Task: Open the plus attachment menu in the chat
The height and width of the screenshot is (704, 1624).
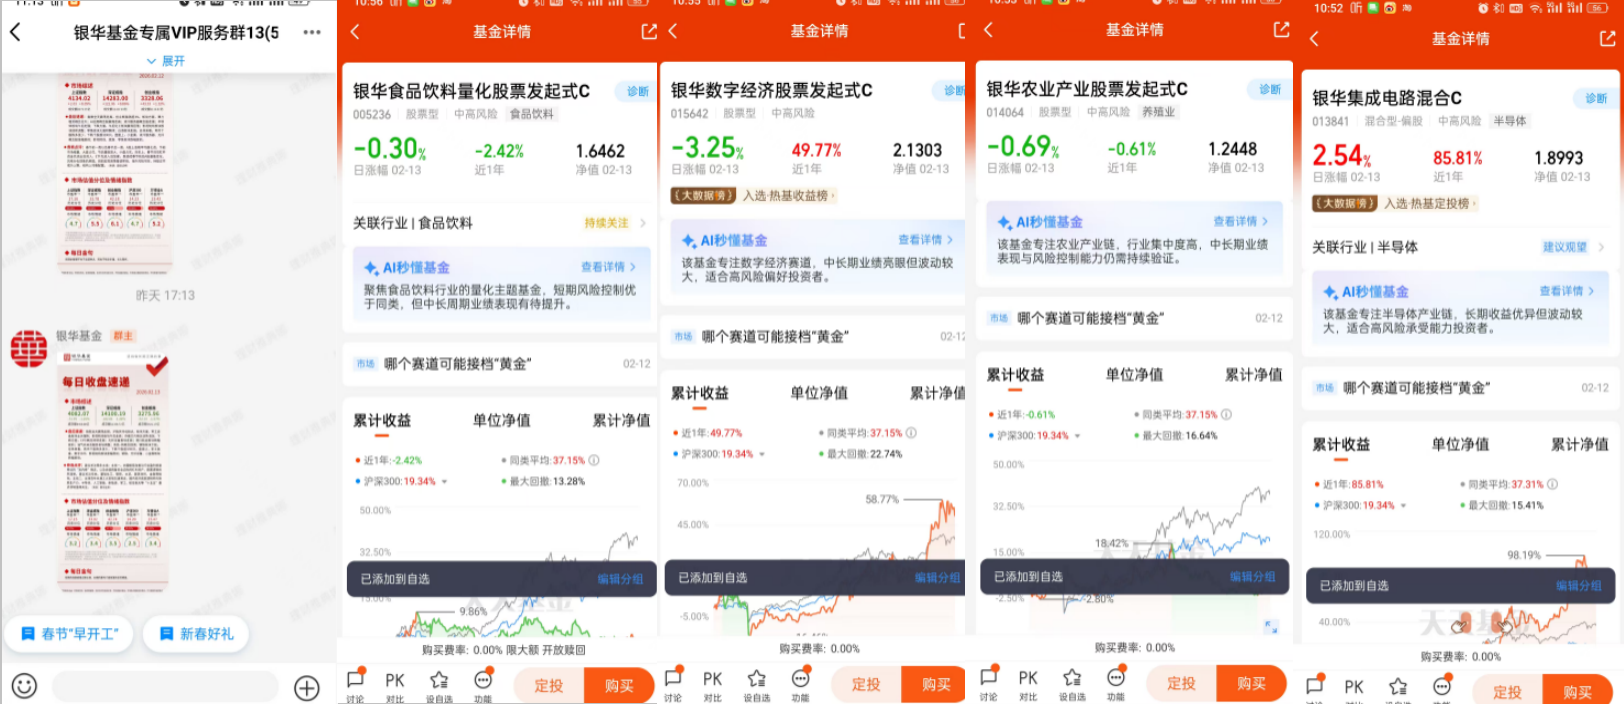Action: 307,687
